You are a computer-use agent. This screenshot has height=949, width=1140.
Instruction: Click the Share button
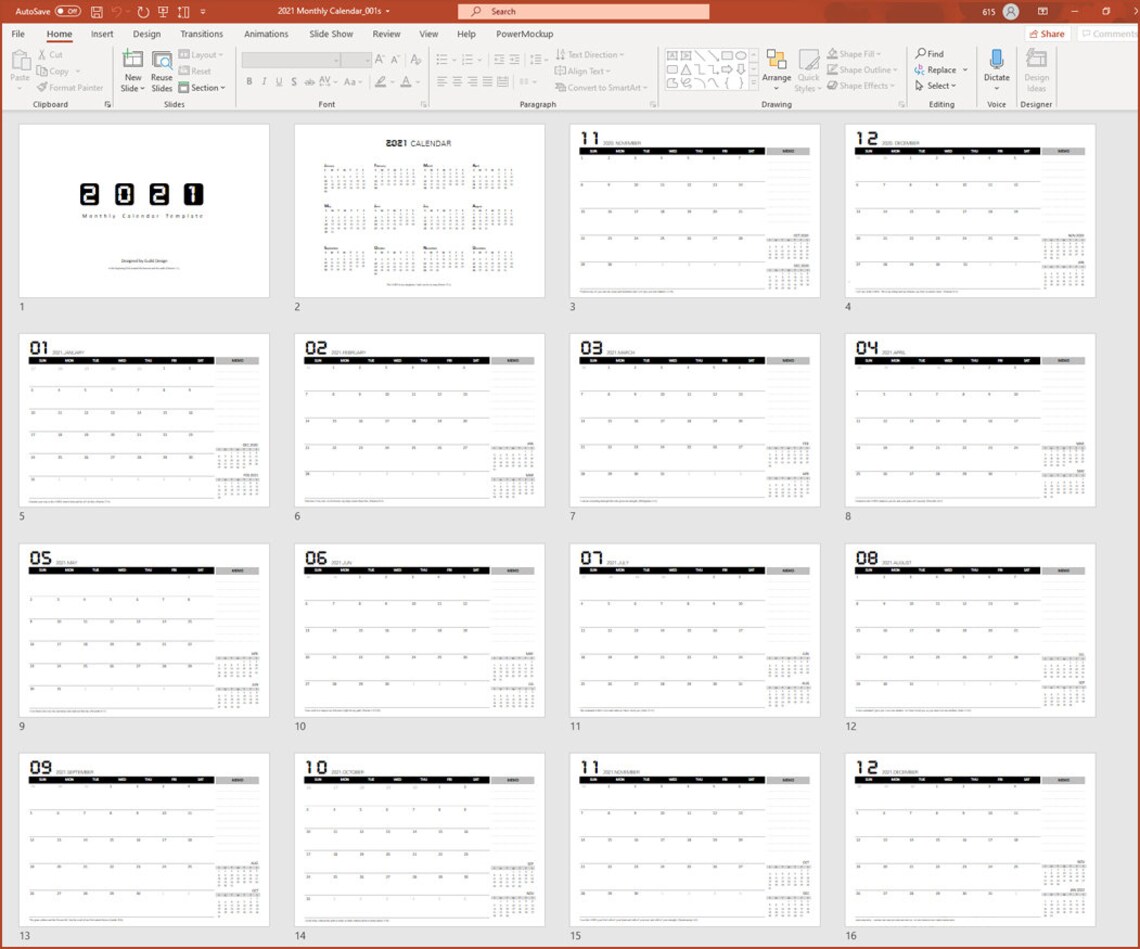1046,33
